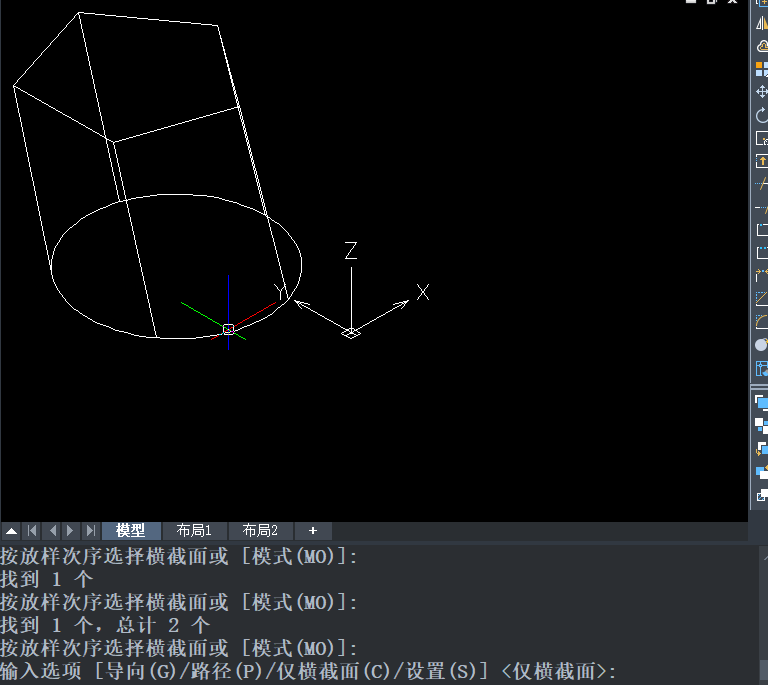Image resolution: width=768 pixels, height=685 pixels.
Task: Jump to the last layout tab
Action: (x=91, y=531)
